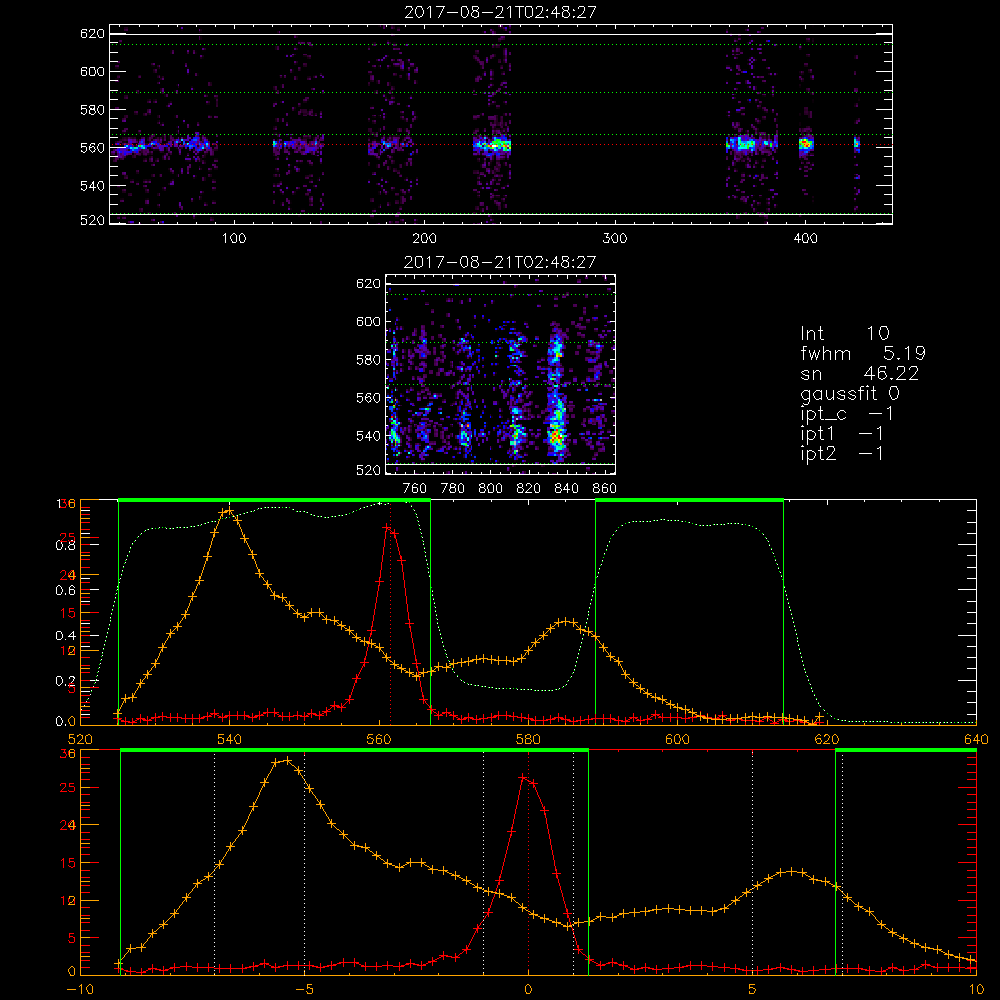Click x-axis label '620' below third plot
The height and width of the screenshot is (1000, 1000).
point(827,740)
